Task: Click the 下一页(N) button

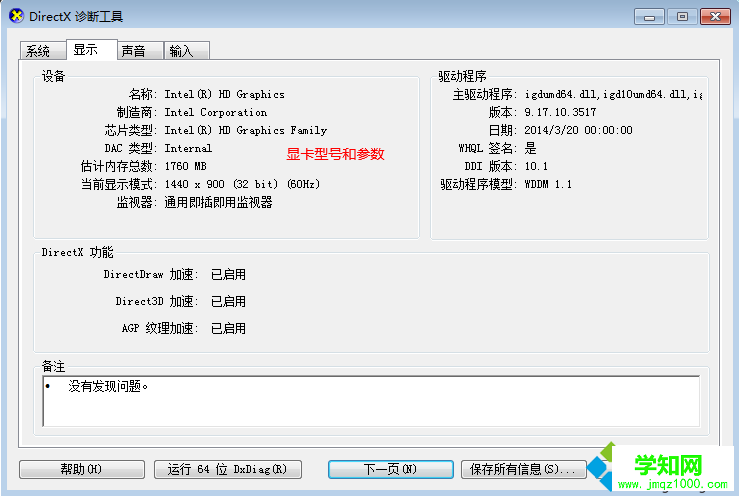Action: coord(391,469)
